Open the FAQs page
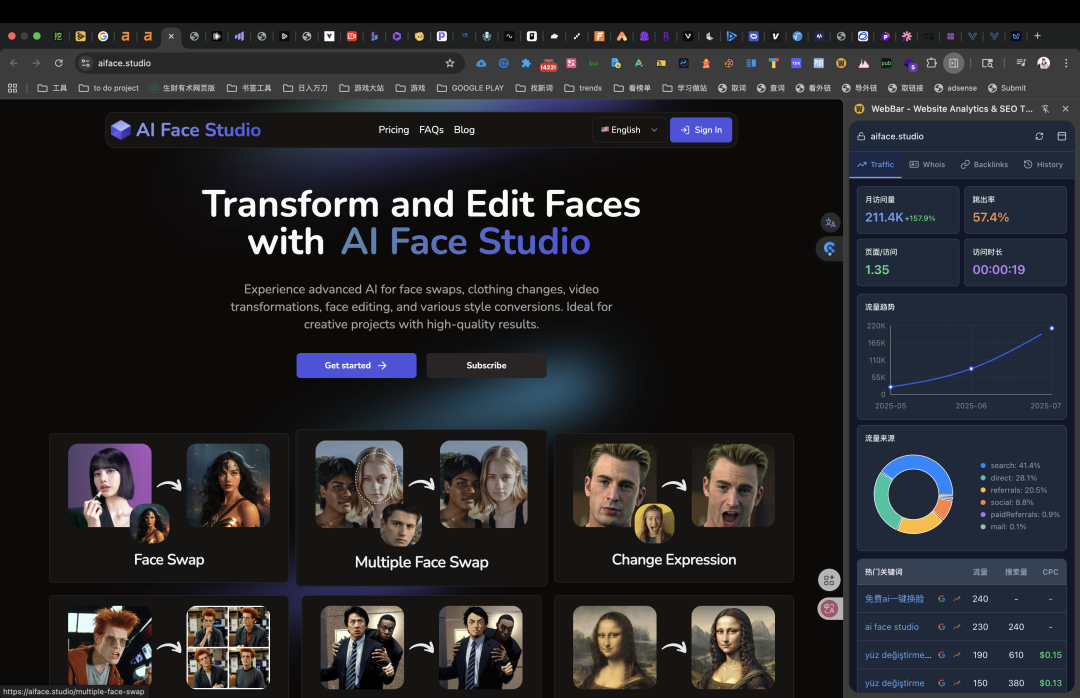Image resolution: width=1080 pixels, height=698 pixels. pyautogui.click(x=431, y=130)
